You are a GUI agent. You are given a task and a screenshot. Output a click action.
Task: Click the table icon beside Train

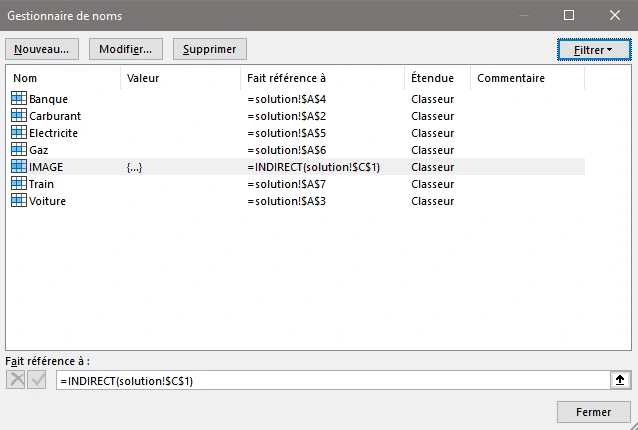19,184
